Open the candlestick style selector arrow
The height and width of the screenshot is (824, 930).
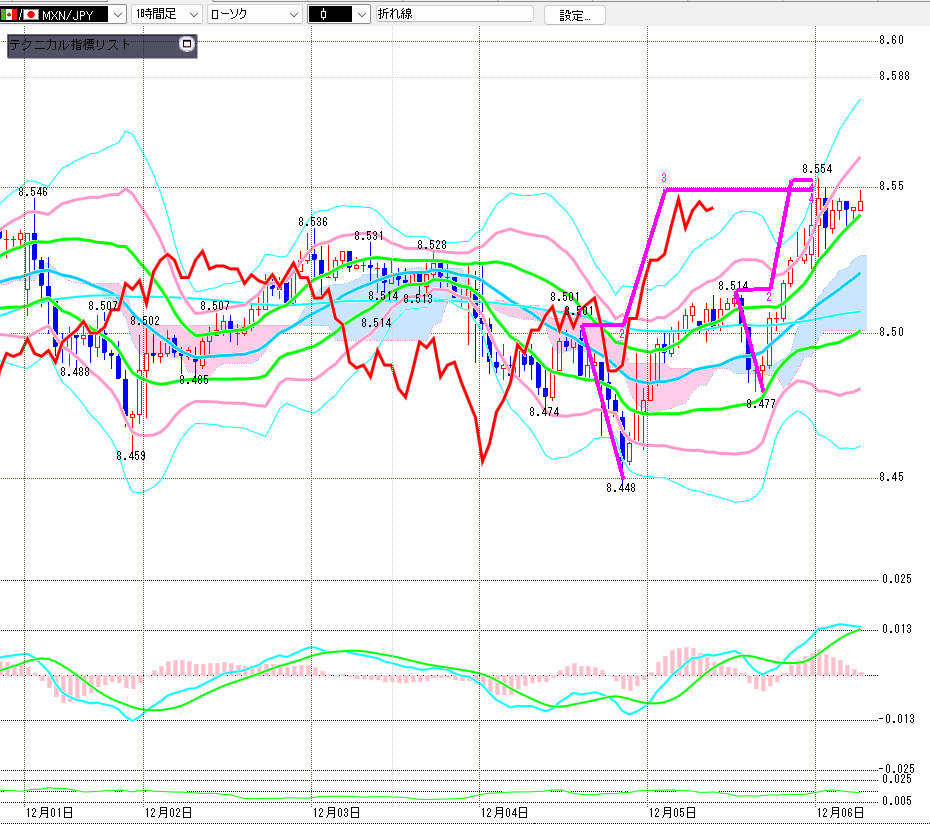pyautogui.click(x=361, y=14)
